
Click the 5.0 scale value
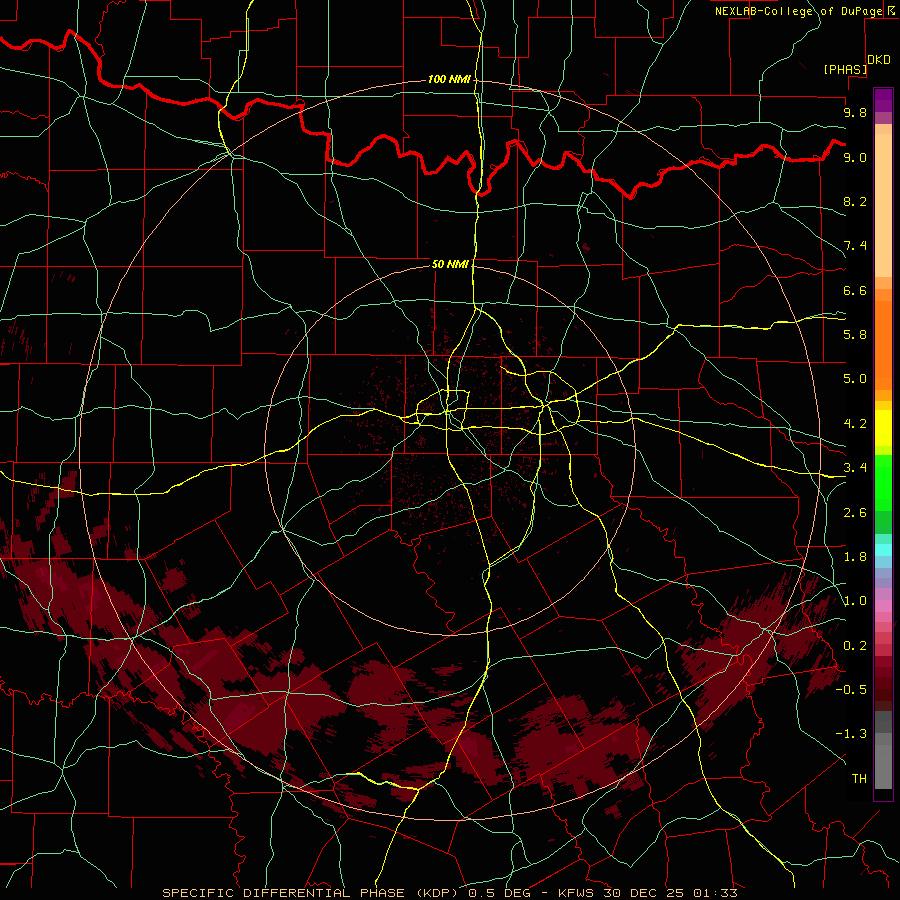coord(855,379)
